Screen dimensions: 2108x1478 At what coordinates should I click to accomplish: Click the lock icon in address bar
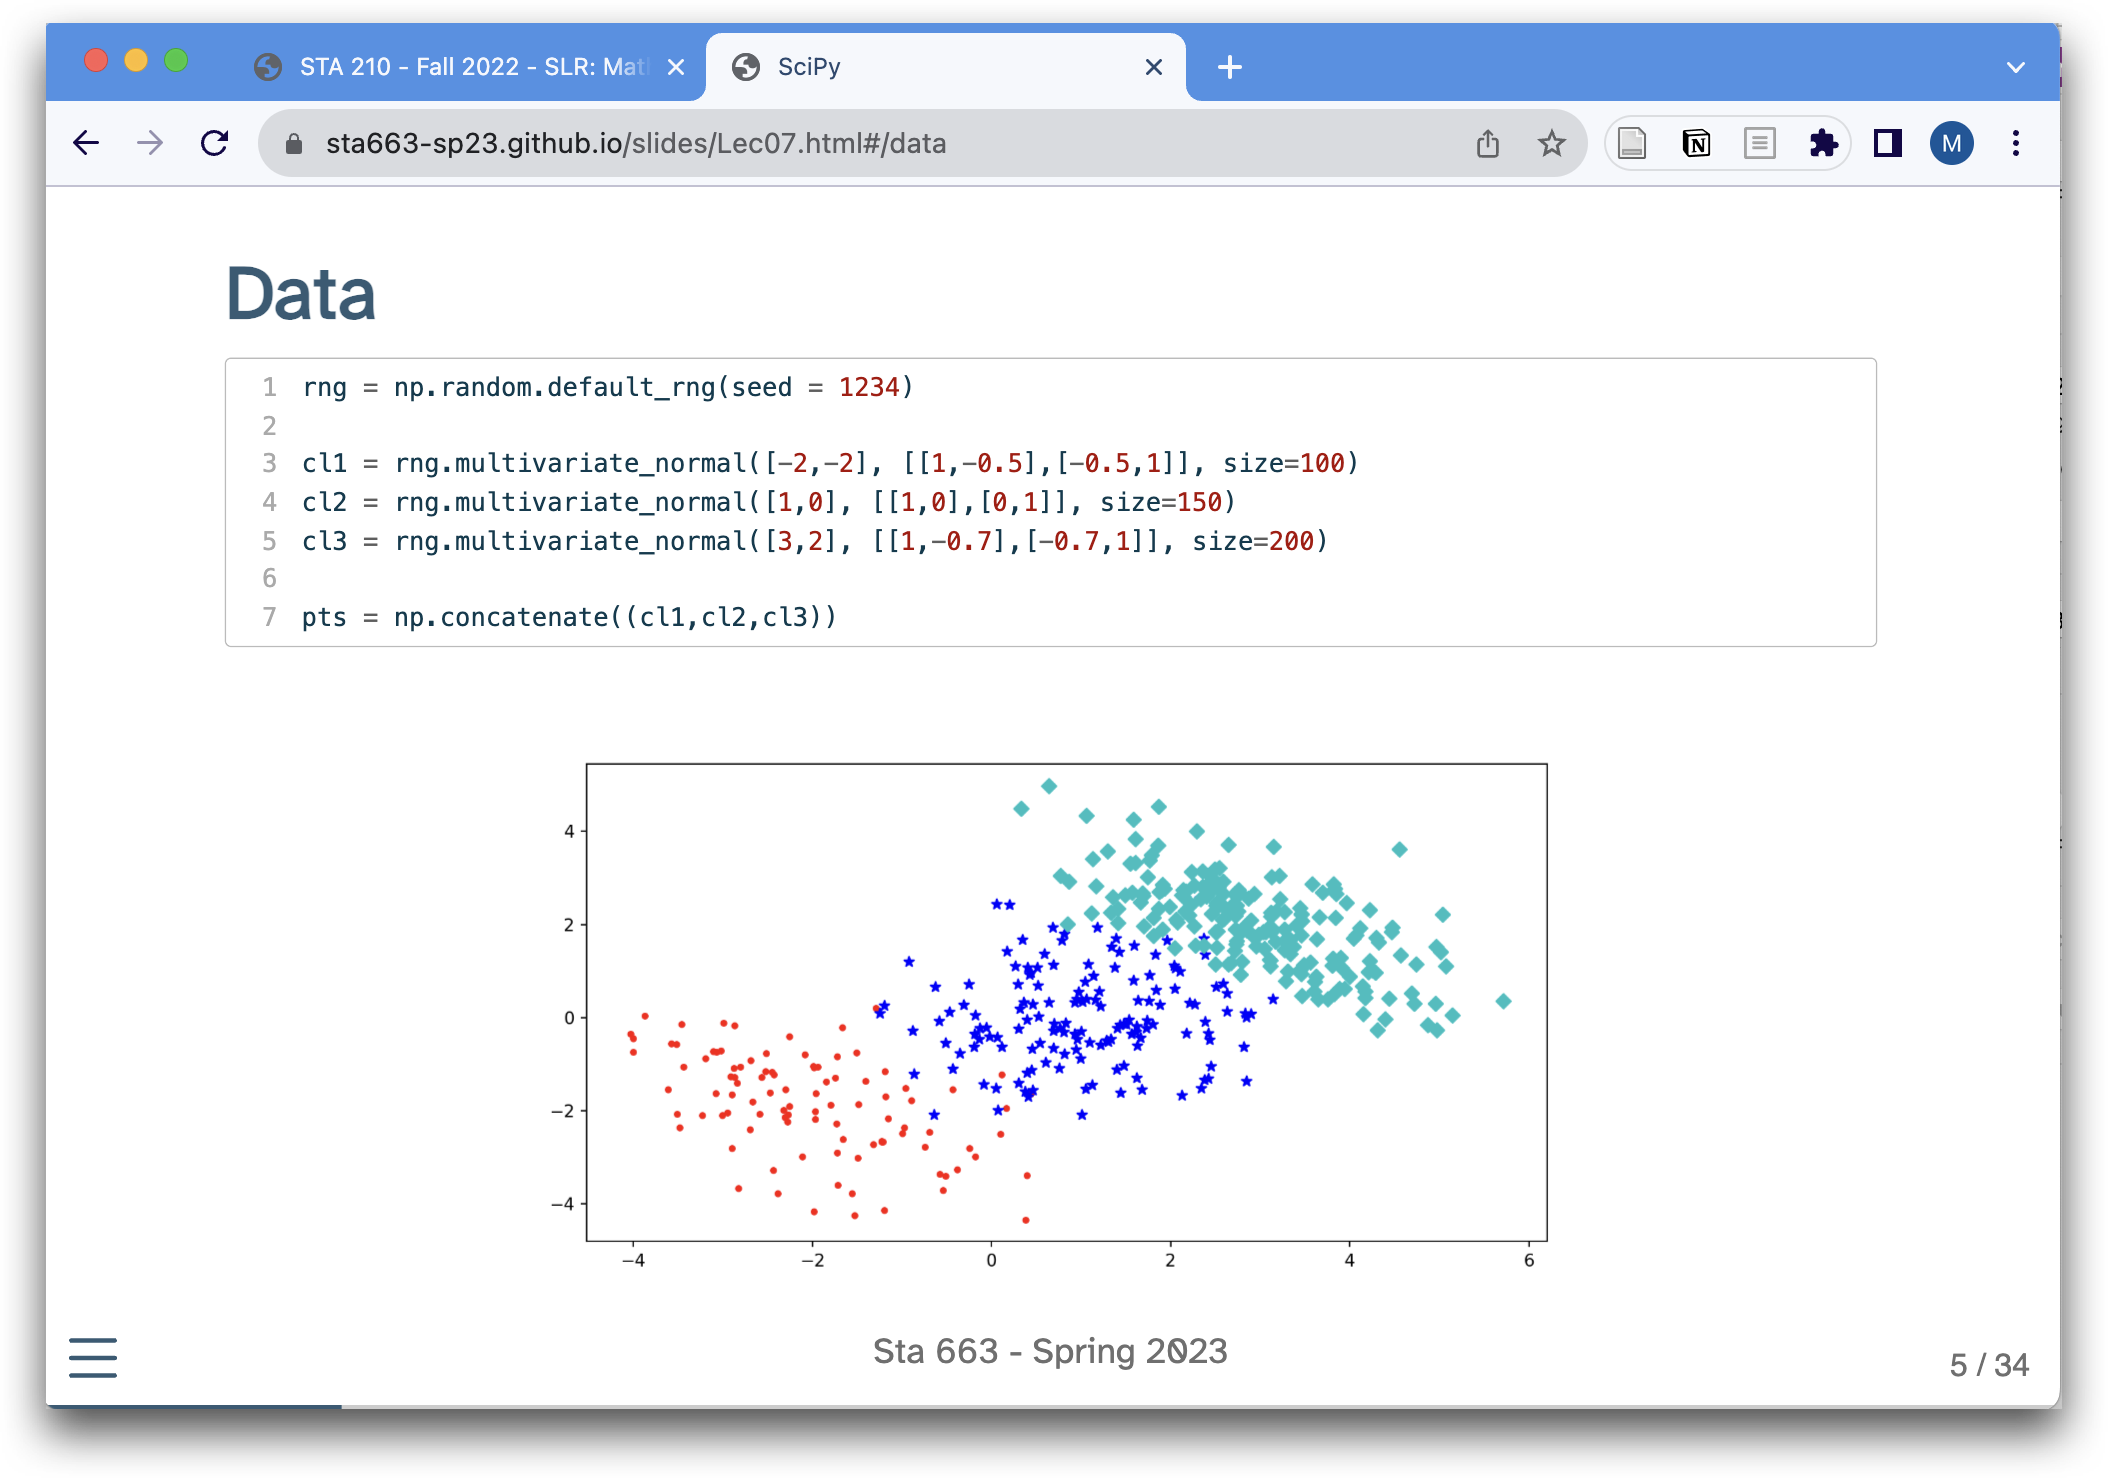tap(293, 144)
